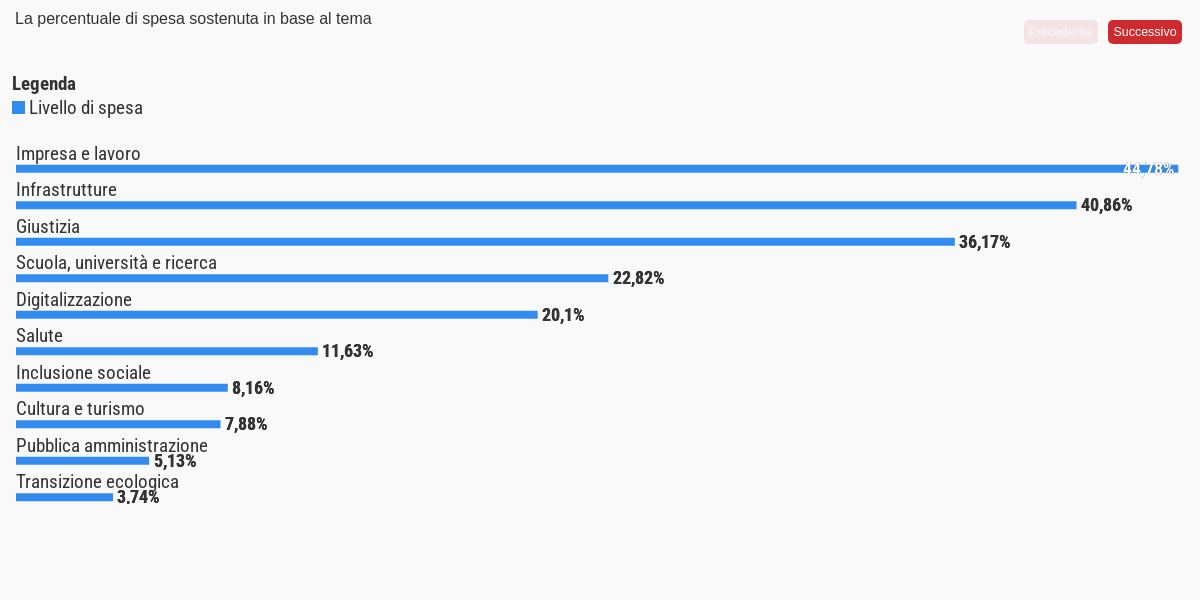The width and height of the screenshot is (1200, 600).
Task: Select the Impresa e lavoro bar
Action: [x=597, y=169]
